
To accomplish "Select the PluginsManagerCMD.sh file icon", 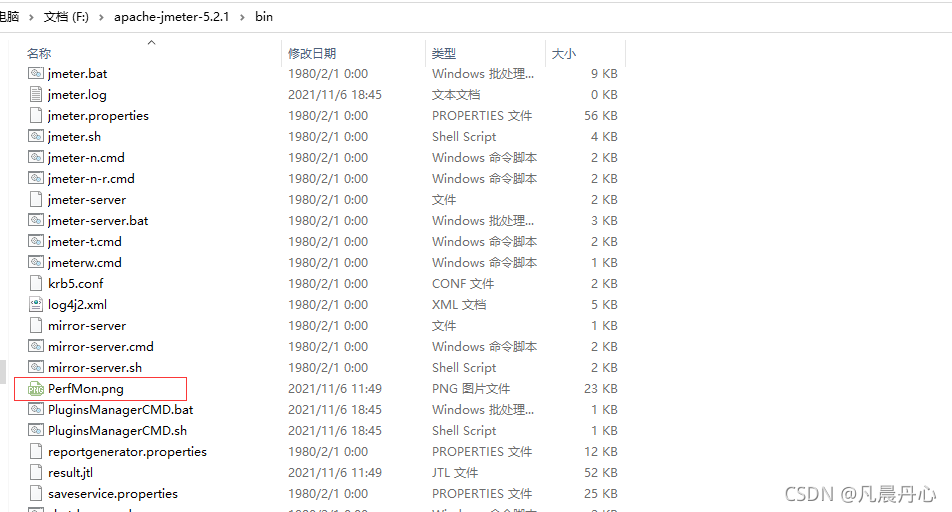I will pos(36,430).
